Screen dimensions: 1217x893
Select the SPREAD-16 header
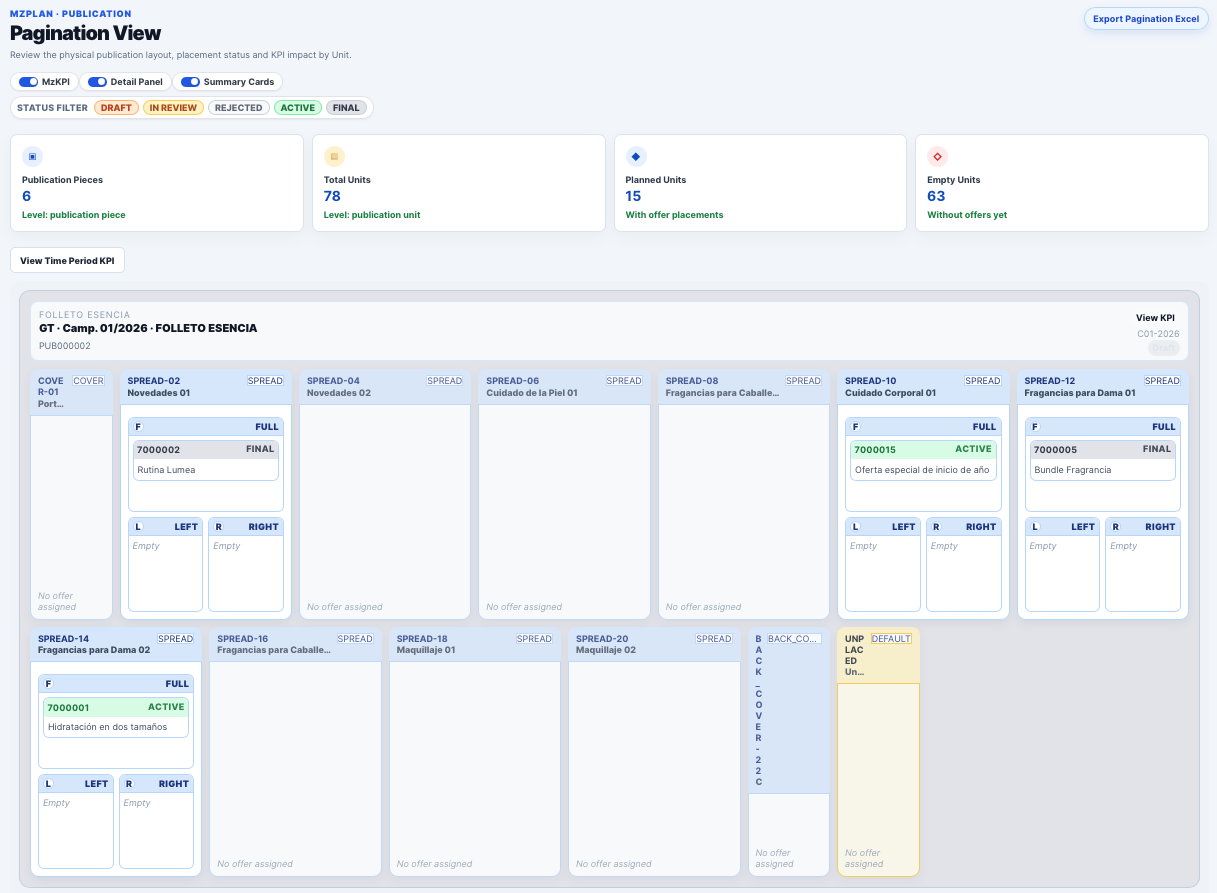point(295,644)
